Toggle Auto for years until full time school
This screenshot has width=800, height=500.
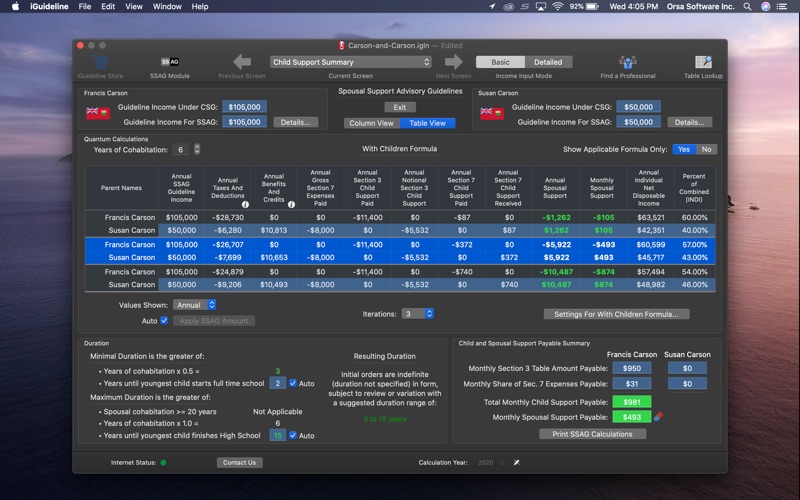pyautogui.click(x=293, y=383)
